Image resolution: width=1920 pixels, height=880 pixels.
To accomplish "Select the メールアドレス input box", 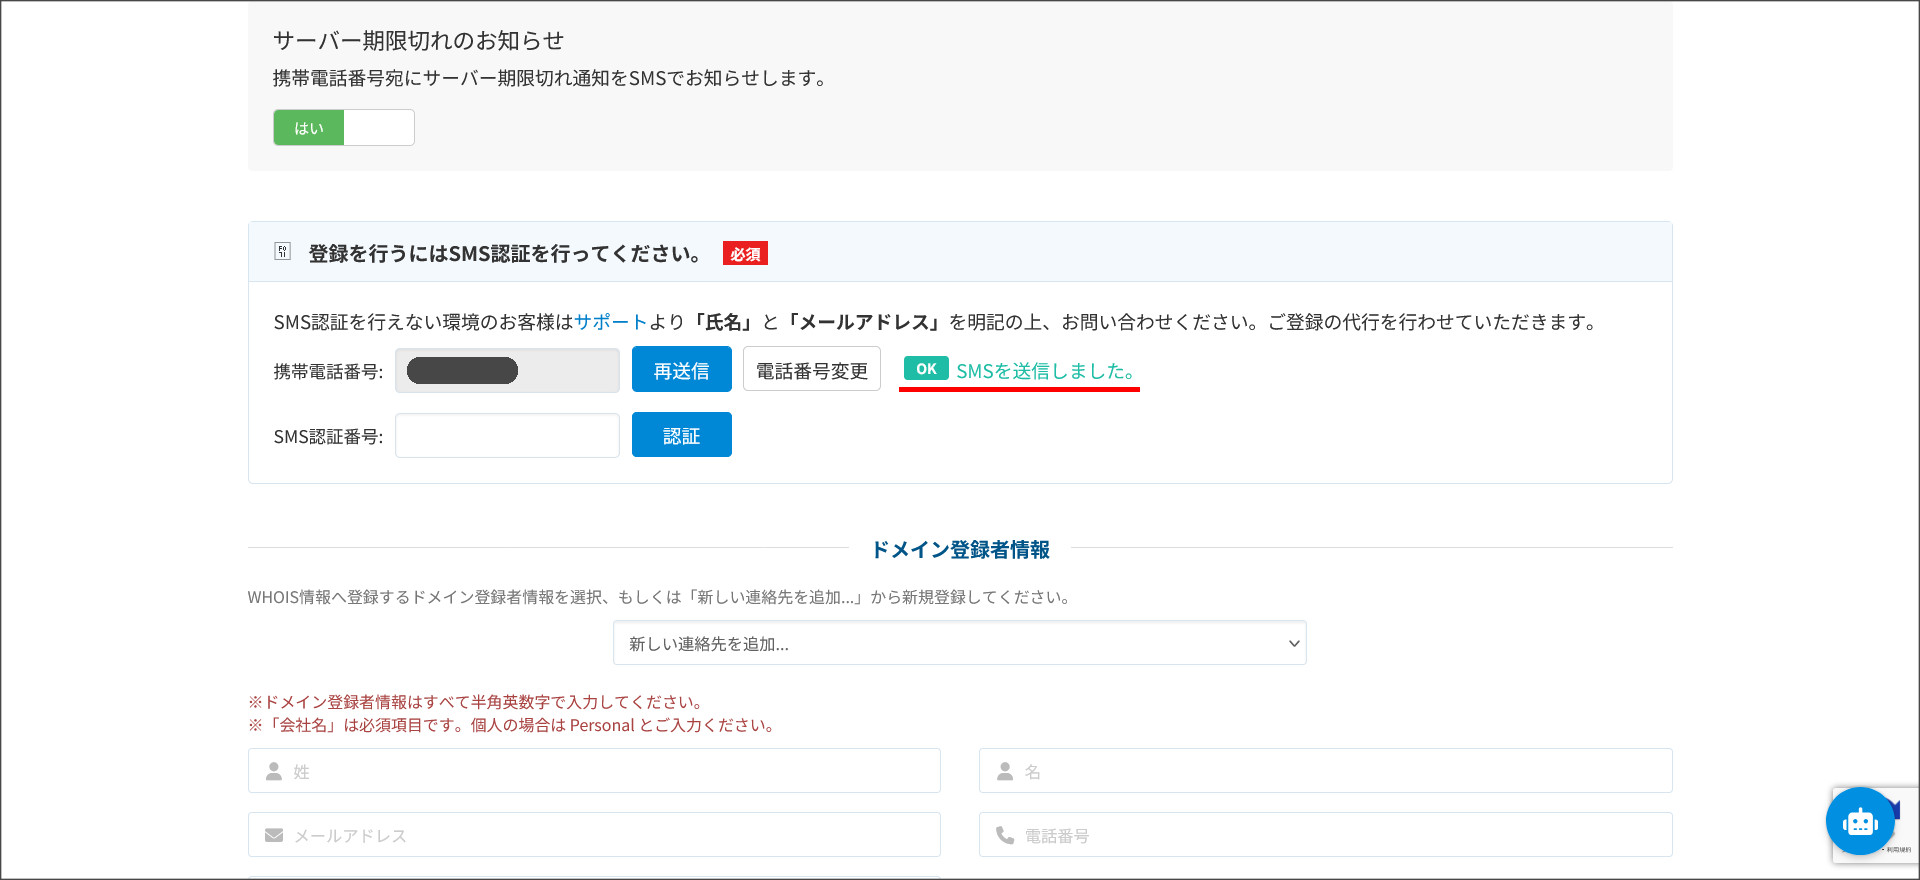I will (x=610, y=835).
